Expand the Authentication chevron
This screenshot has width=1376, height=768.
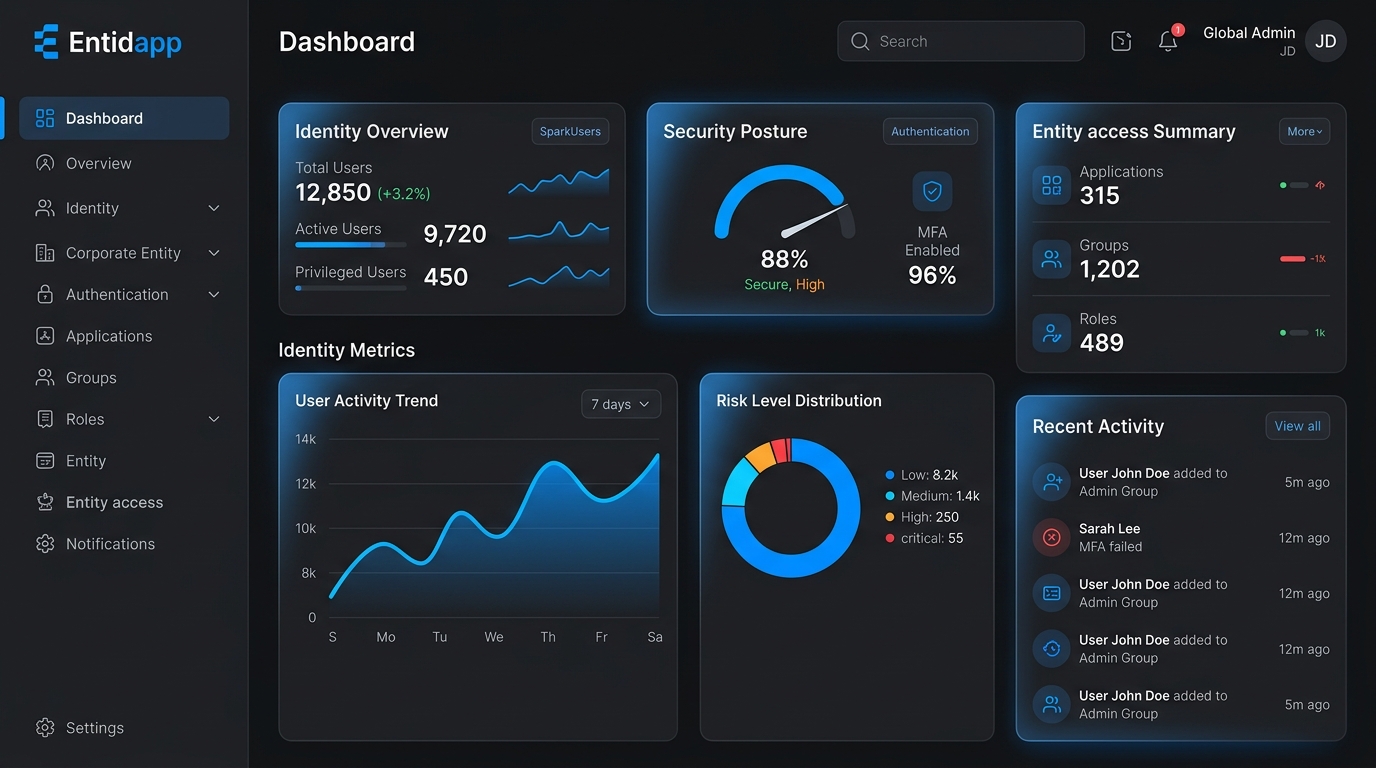(214, 294)
